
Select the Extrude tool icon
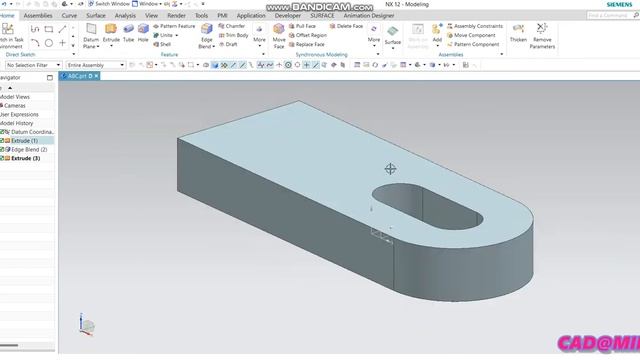tap(111, 29)
